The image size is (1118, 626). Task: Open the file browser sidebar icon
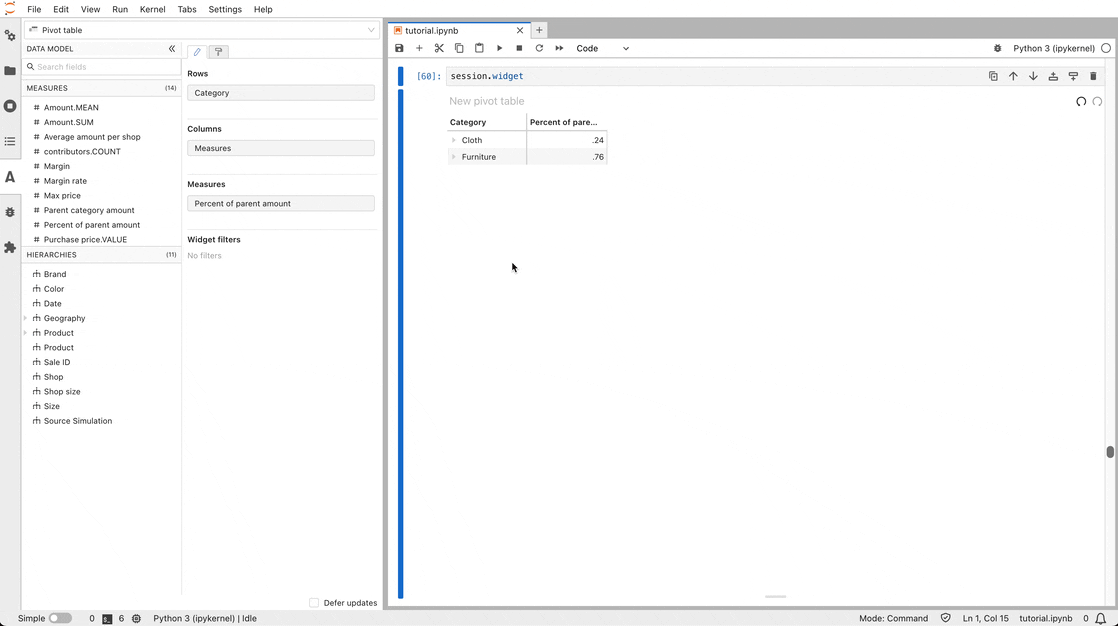coord(10,71)
